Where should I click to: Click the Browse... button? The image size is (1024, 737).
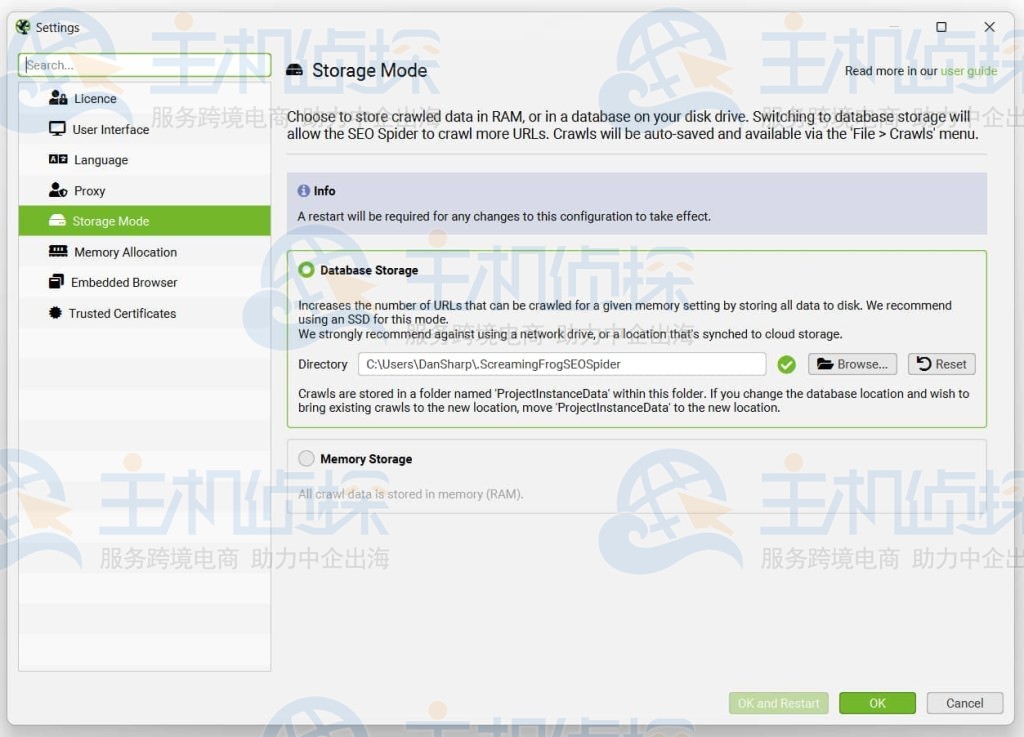click(x=852, y=364)
